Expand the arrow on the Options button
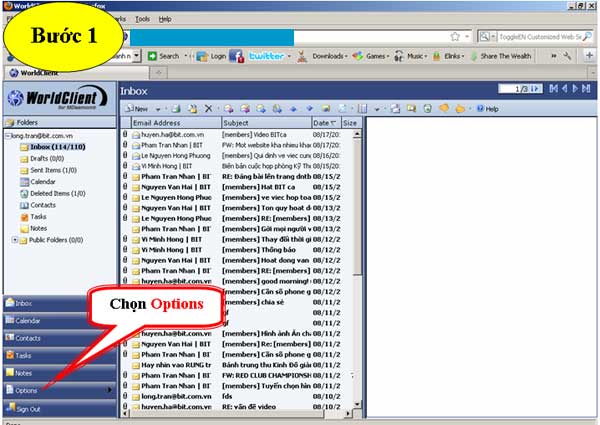600x425 pixels. coord(110,390)
